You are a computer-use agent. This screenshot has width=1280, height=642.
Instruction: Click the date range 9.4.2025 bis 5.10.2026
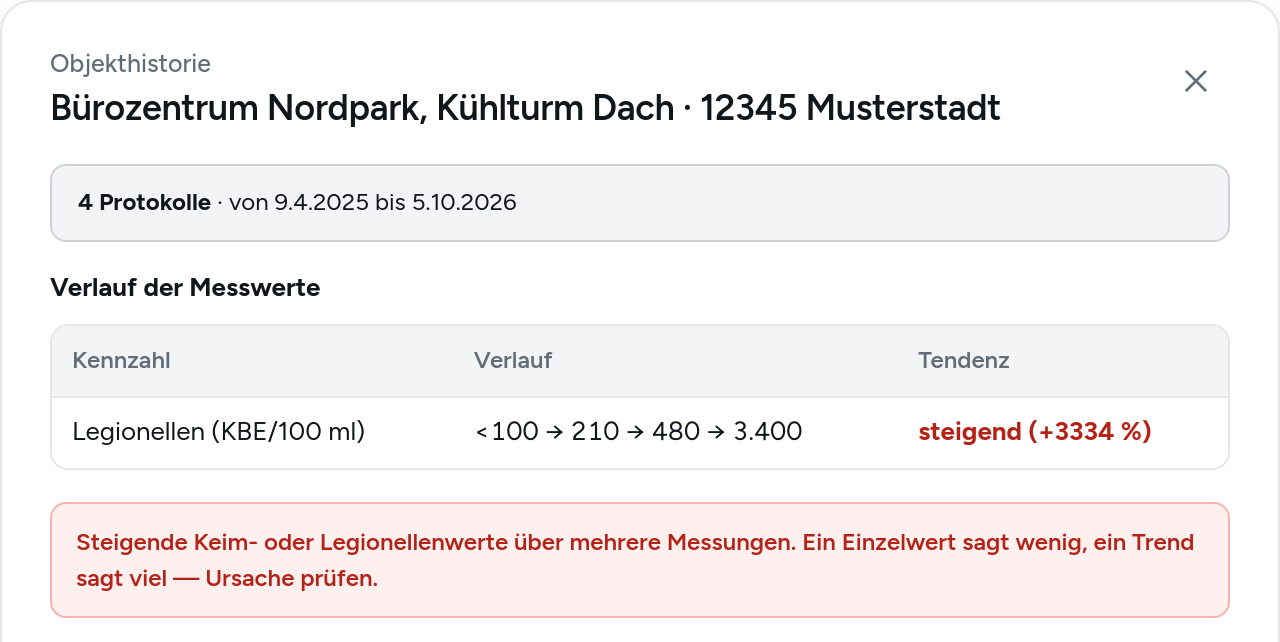[373, 203]
